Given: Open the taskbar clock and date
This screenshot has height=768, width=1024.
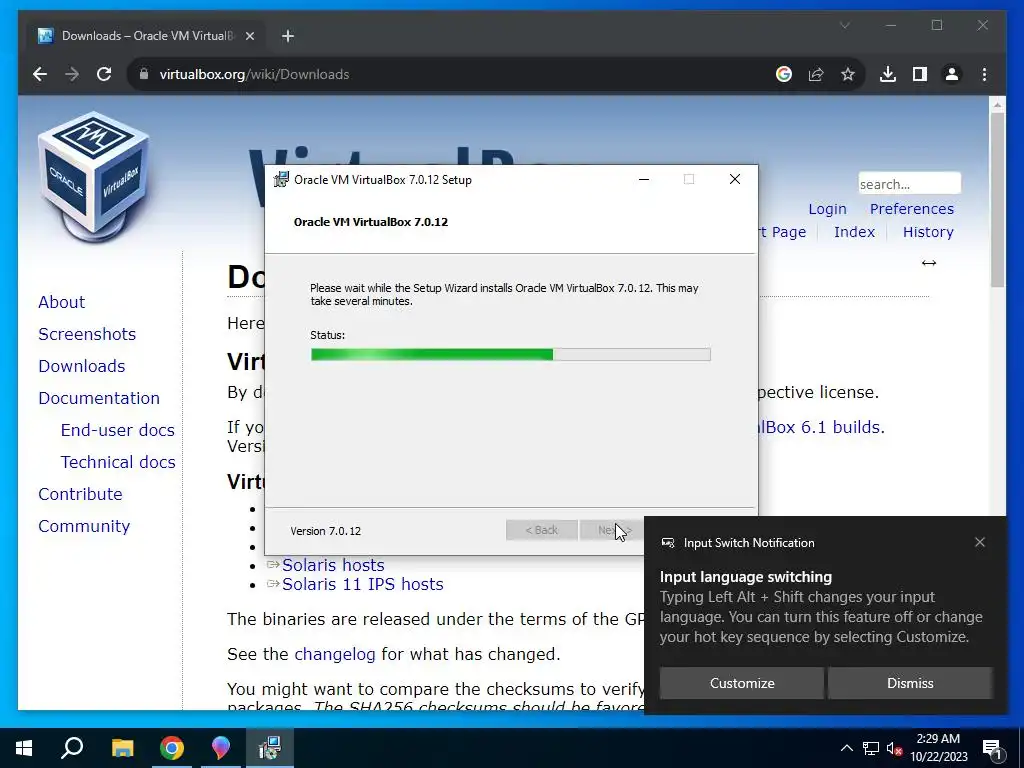Looking at the screenshot, I should [938, 748].
